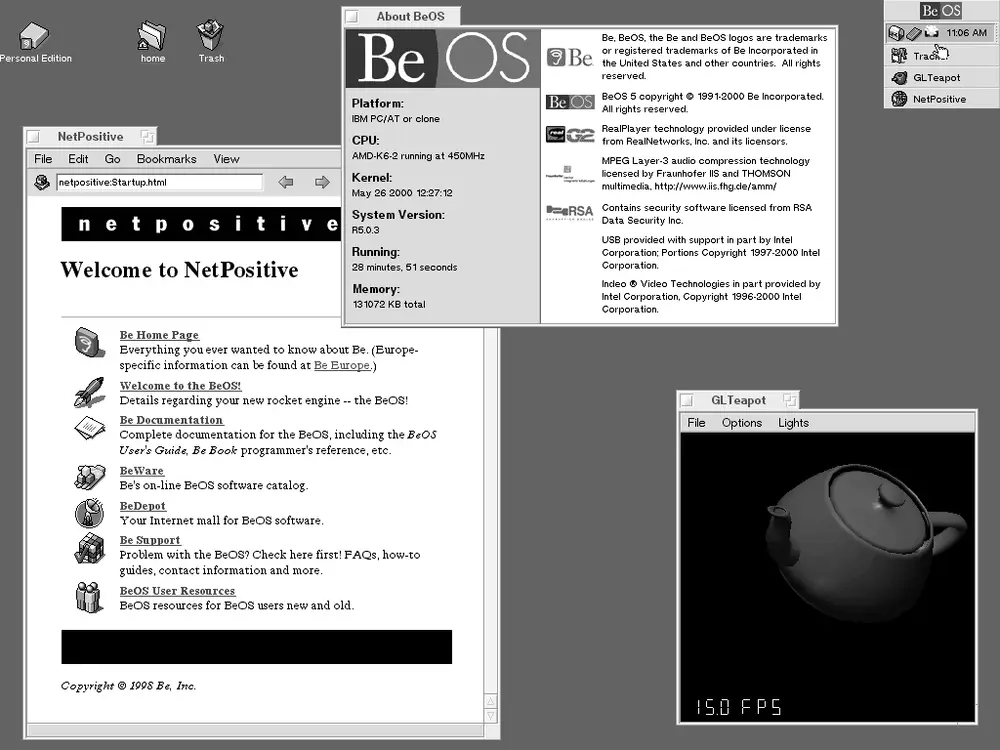Open the home folder desktop icon
1000x750 pixels.
click(x=152, y=36)
